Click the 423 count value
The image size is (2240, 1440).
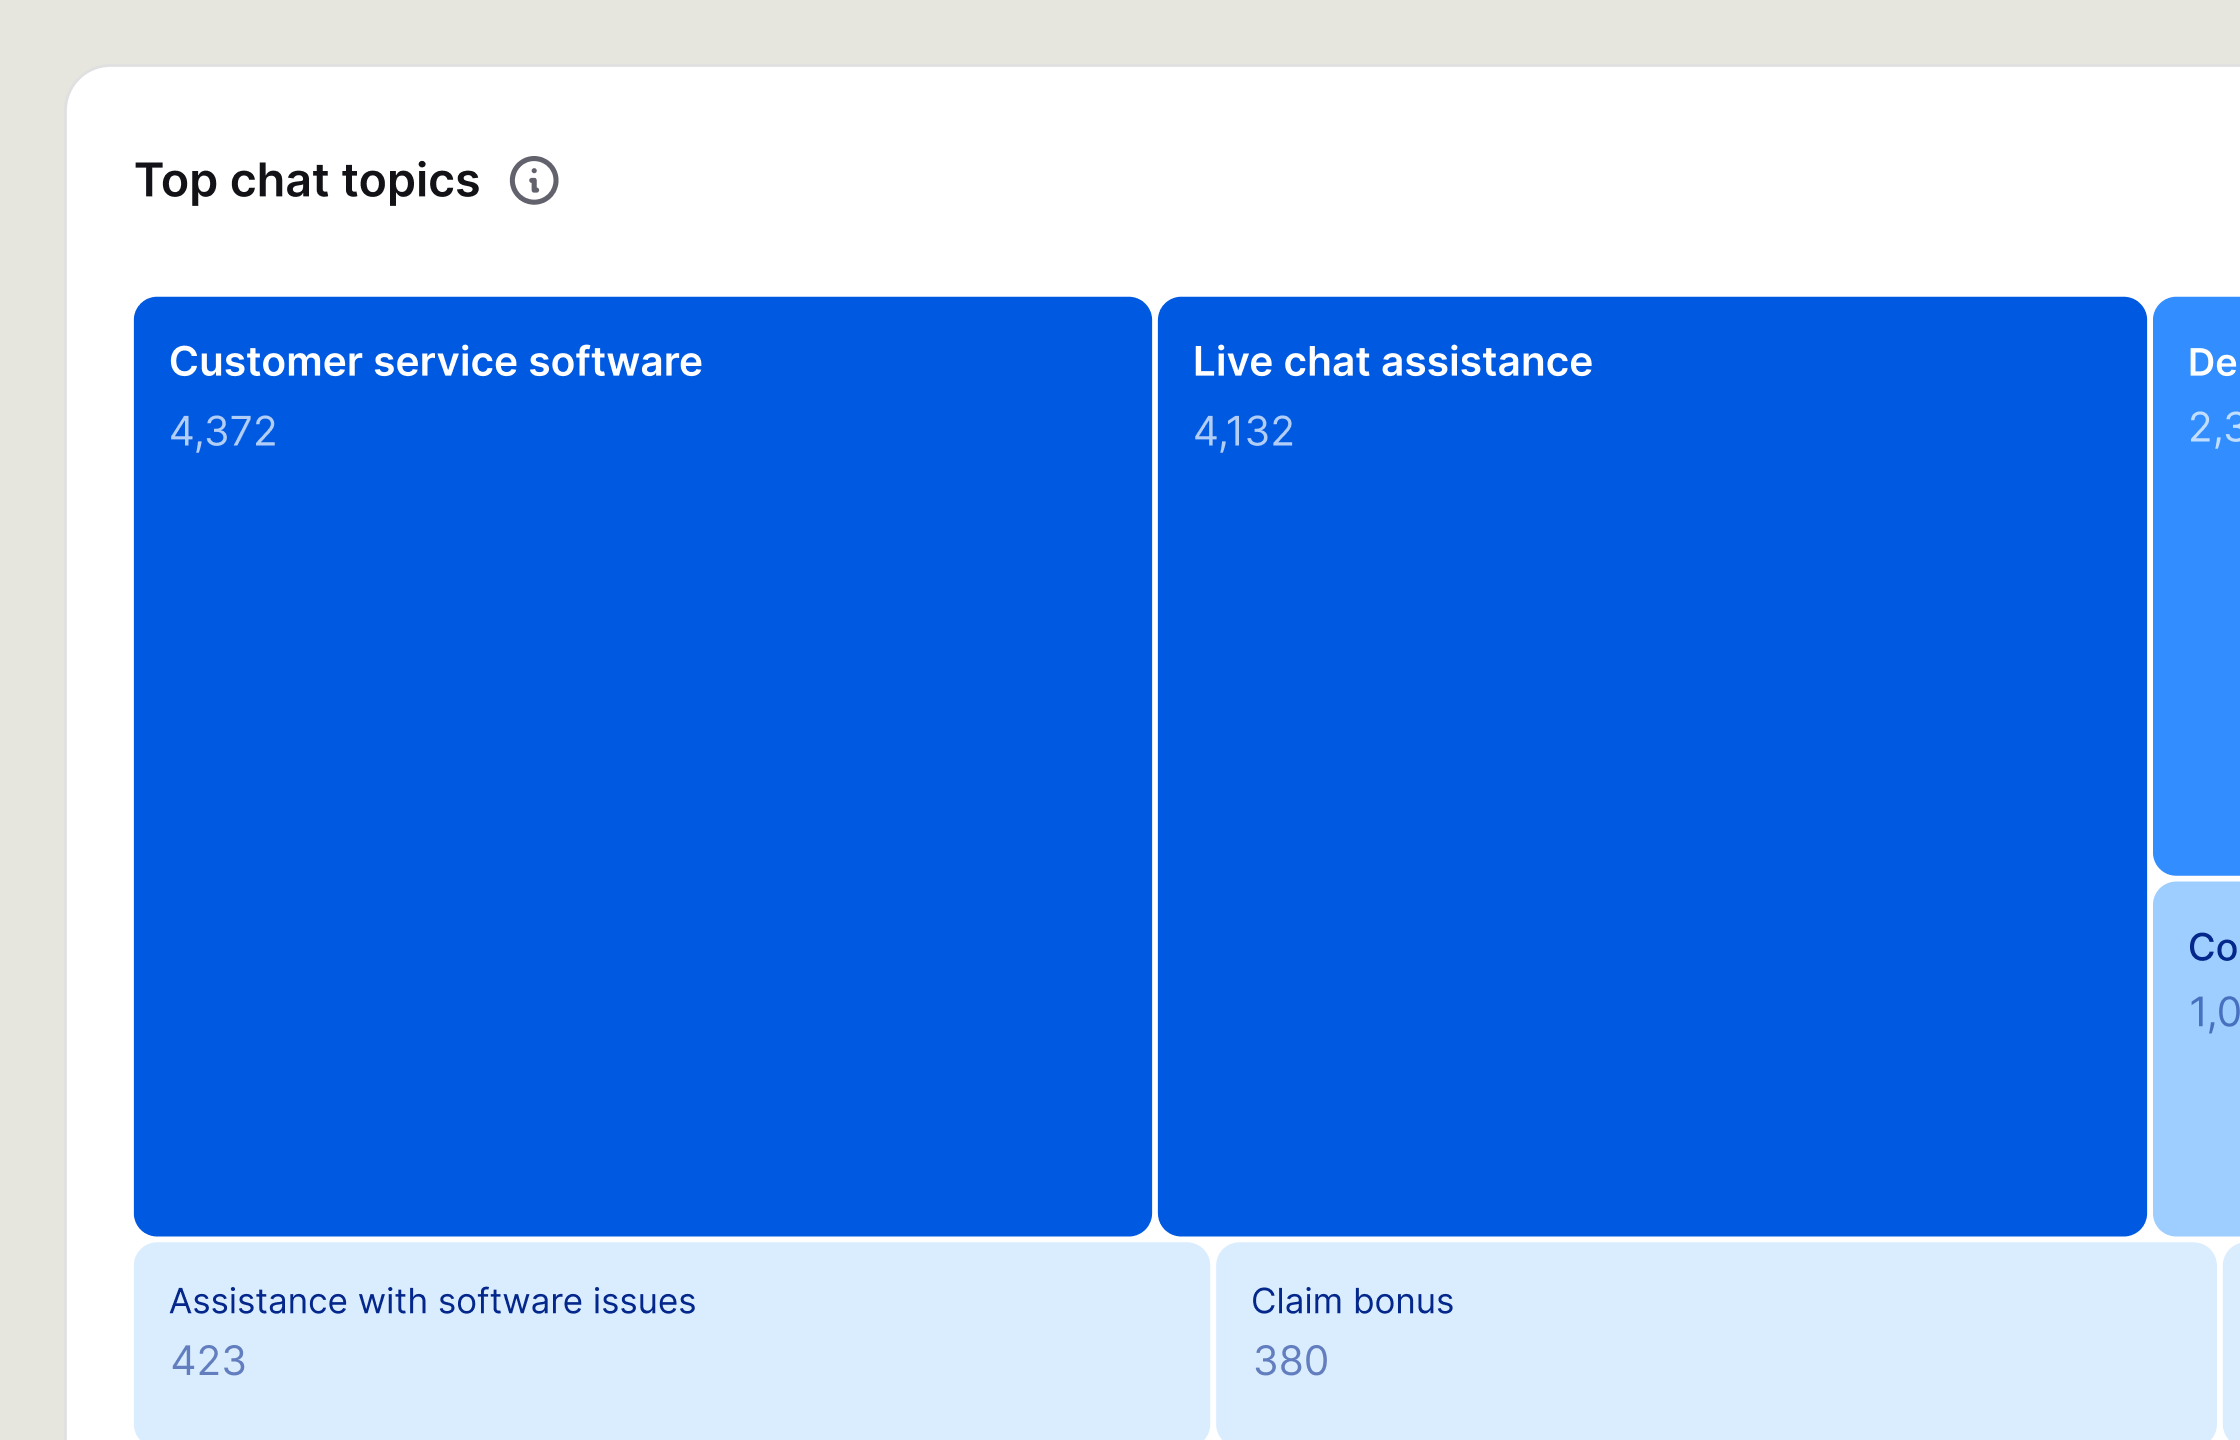pos(209,1361)
